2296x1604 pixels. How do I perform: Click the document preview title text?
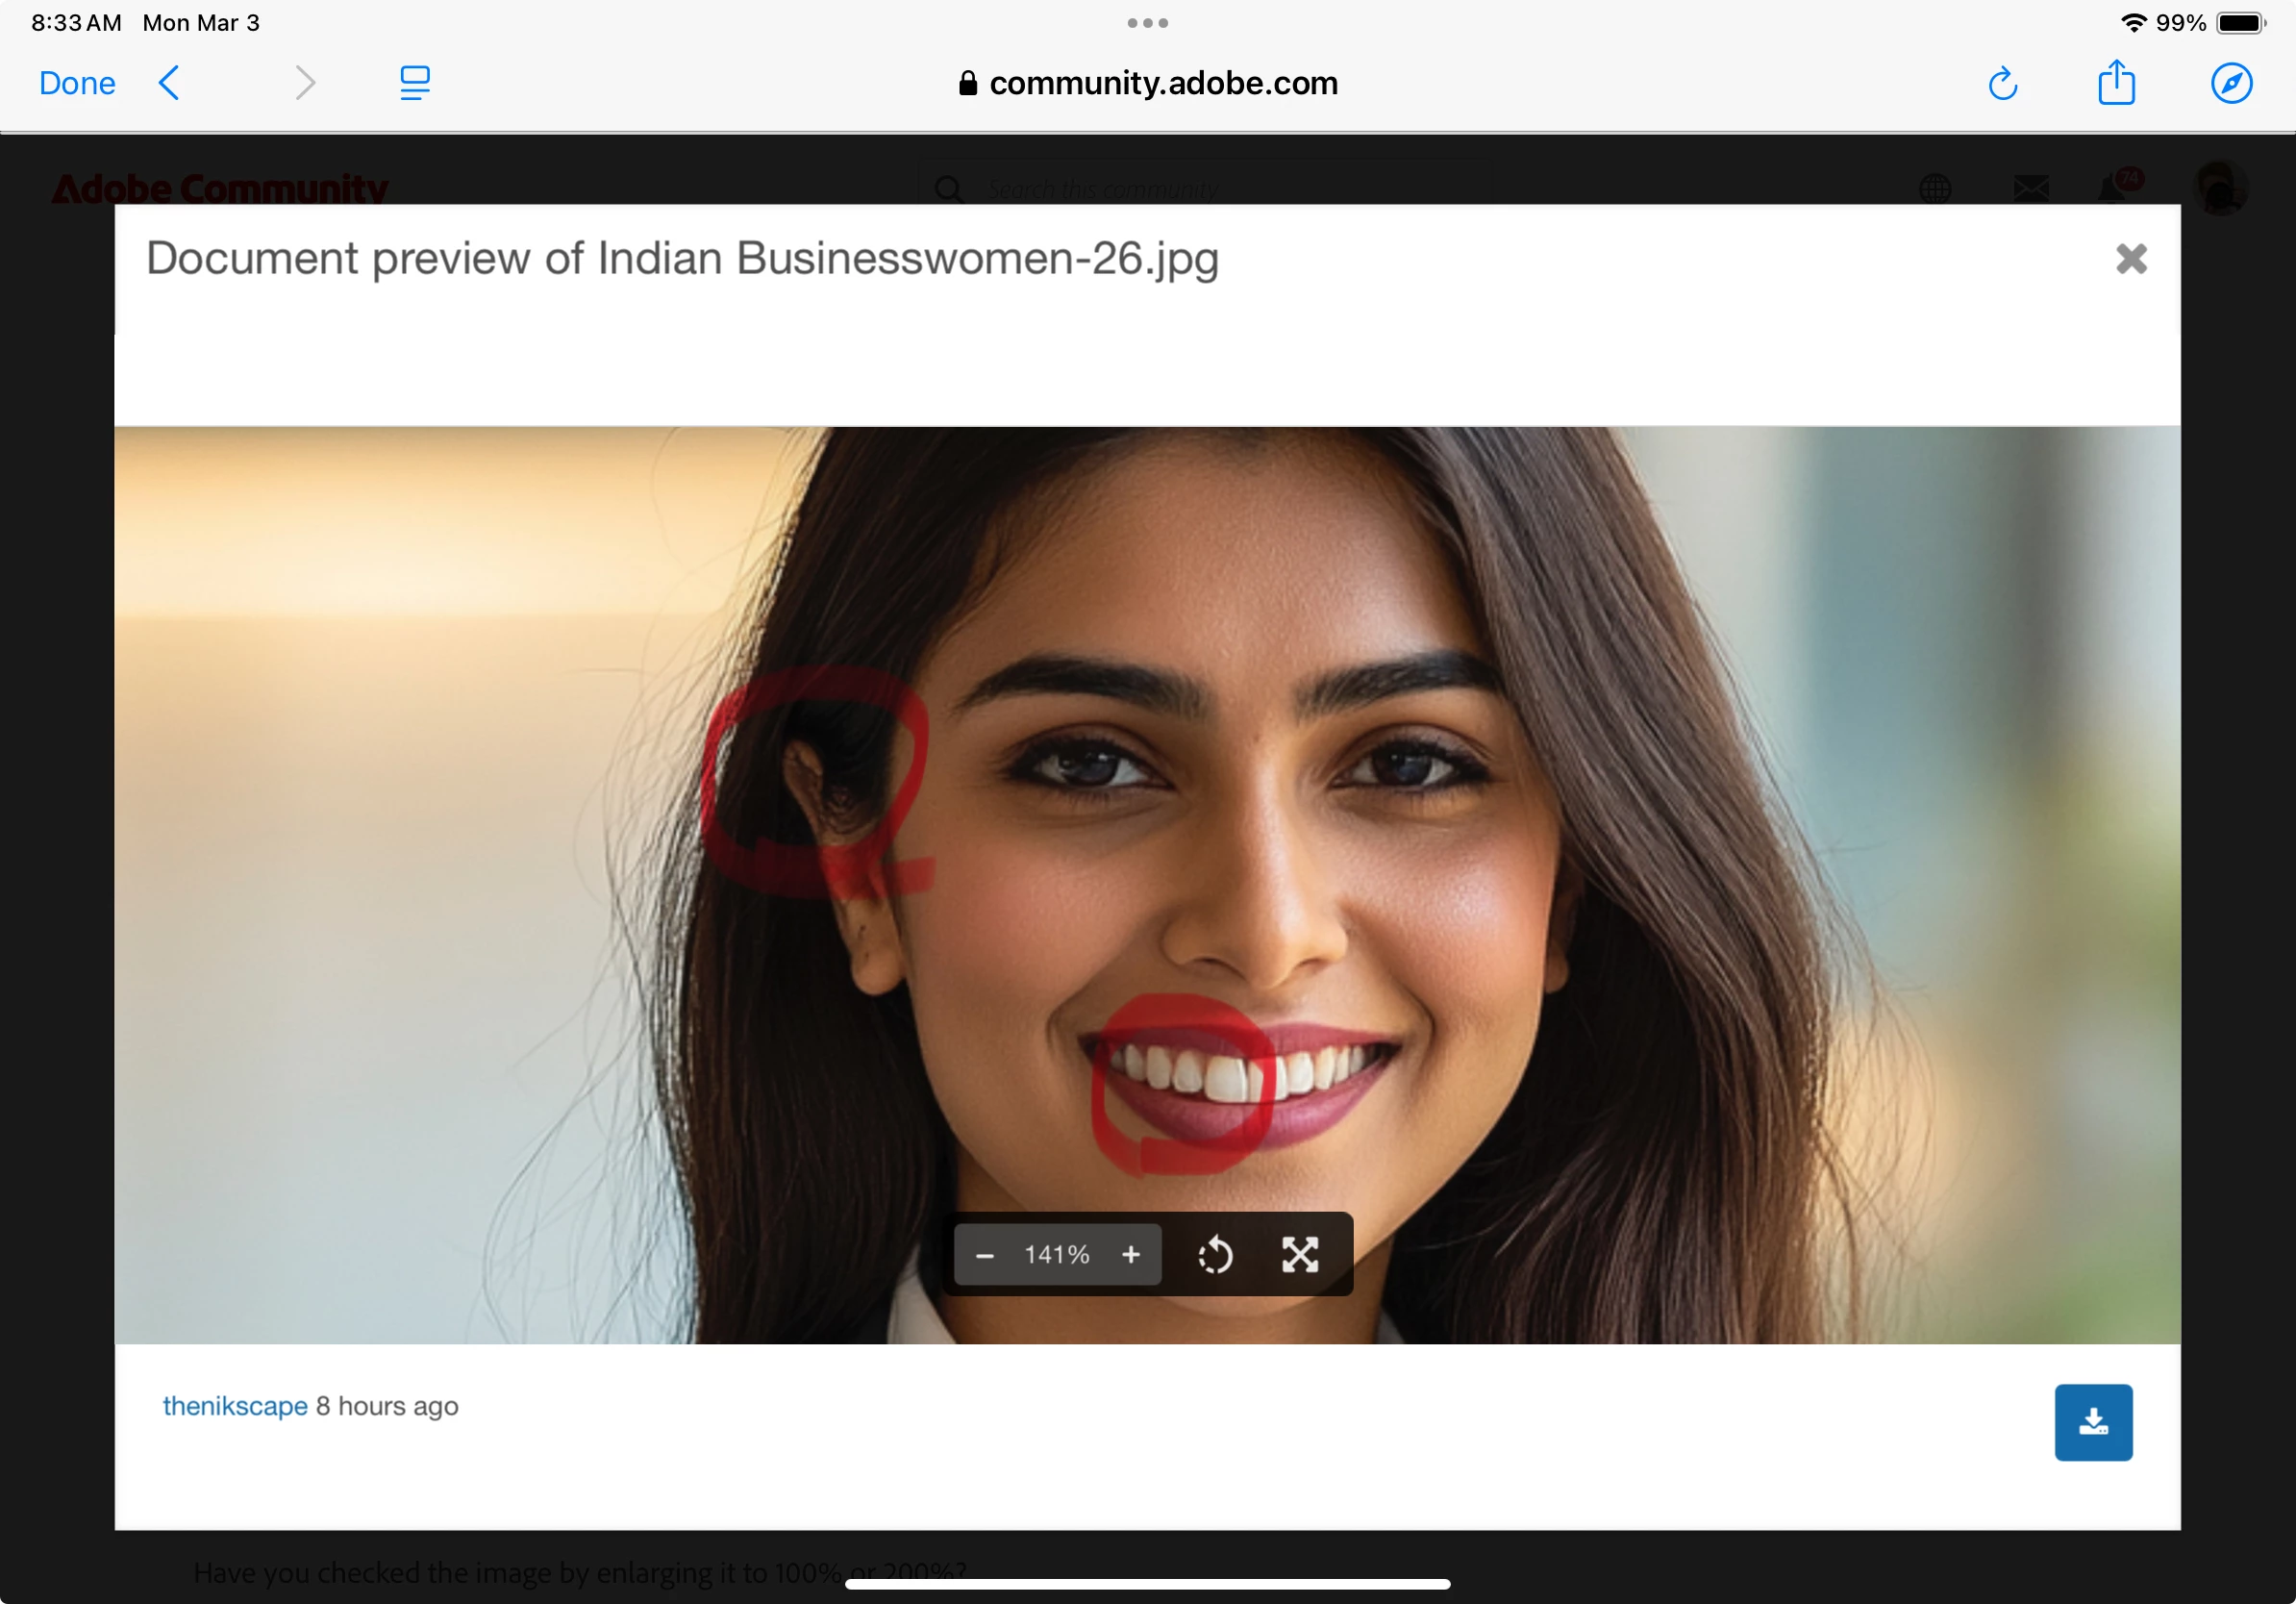(x=682, y=258)
